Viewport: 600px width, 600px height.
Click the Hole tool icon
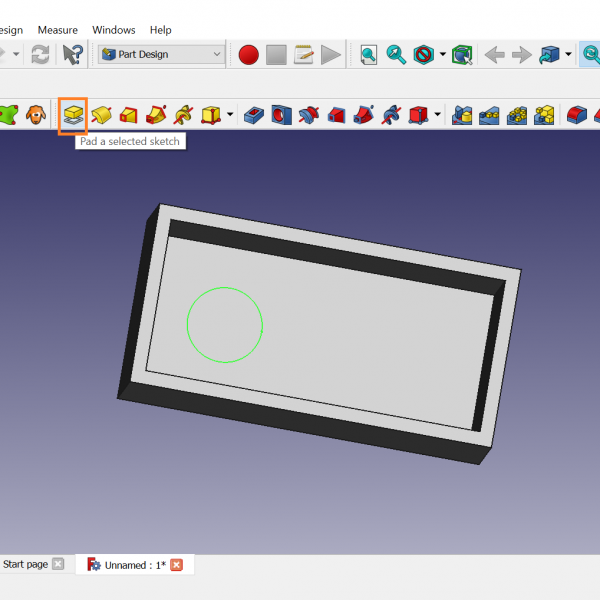tap(282, 115)
